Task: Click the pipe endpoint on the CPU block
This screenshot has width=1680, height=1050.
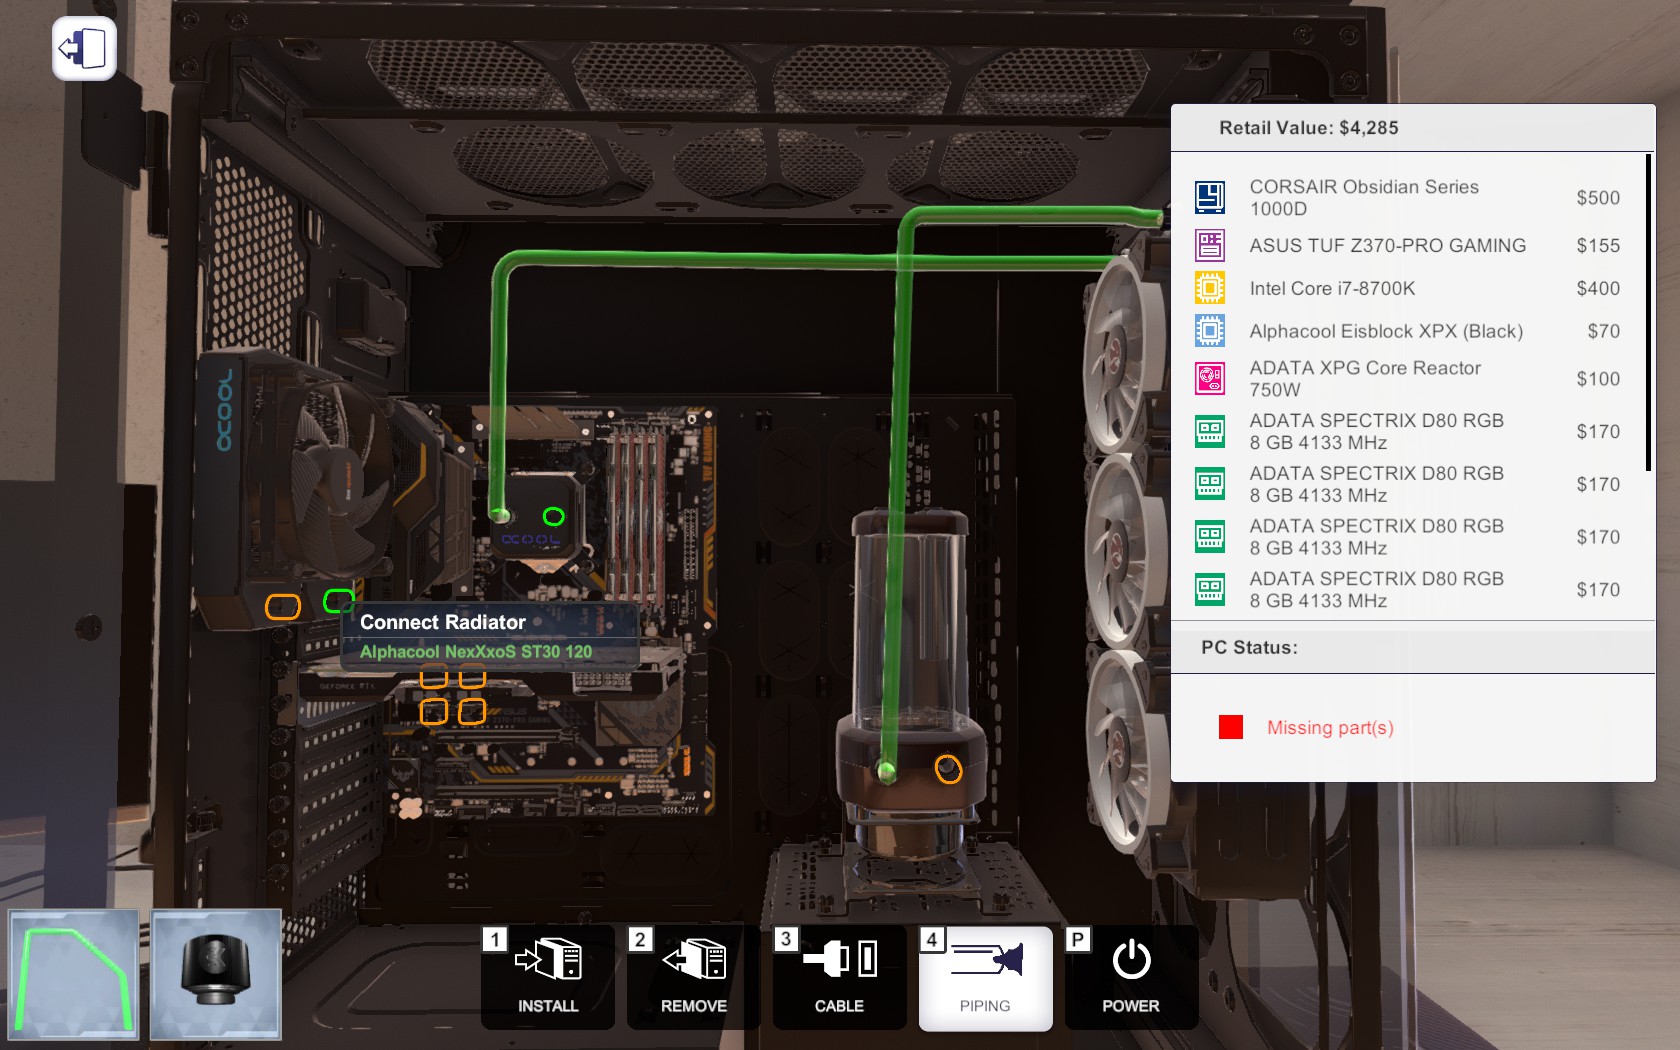Action: point(500,515)
